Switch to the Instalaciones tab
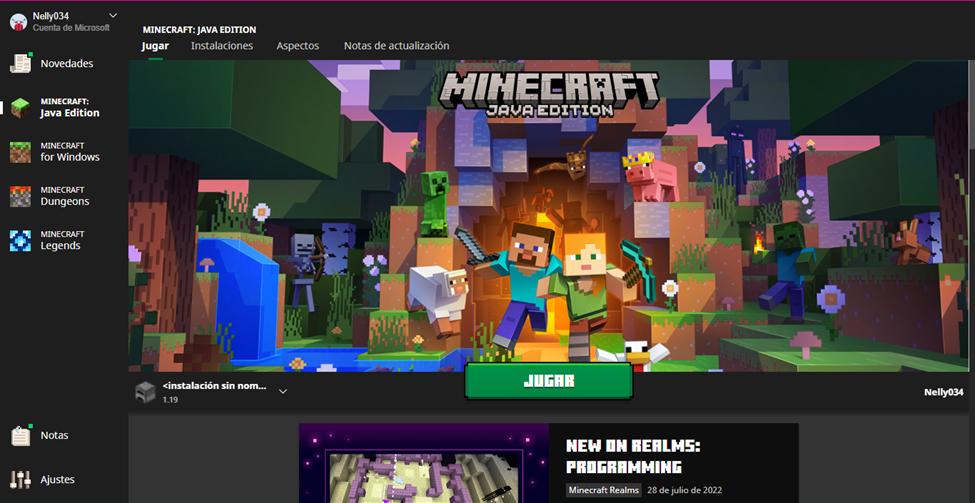This screenshot has height=503, width=975. coord(222,46)
